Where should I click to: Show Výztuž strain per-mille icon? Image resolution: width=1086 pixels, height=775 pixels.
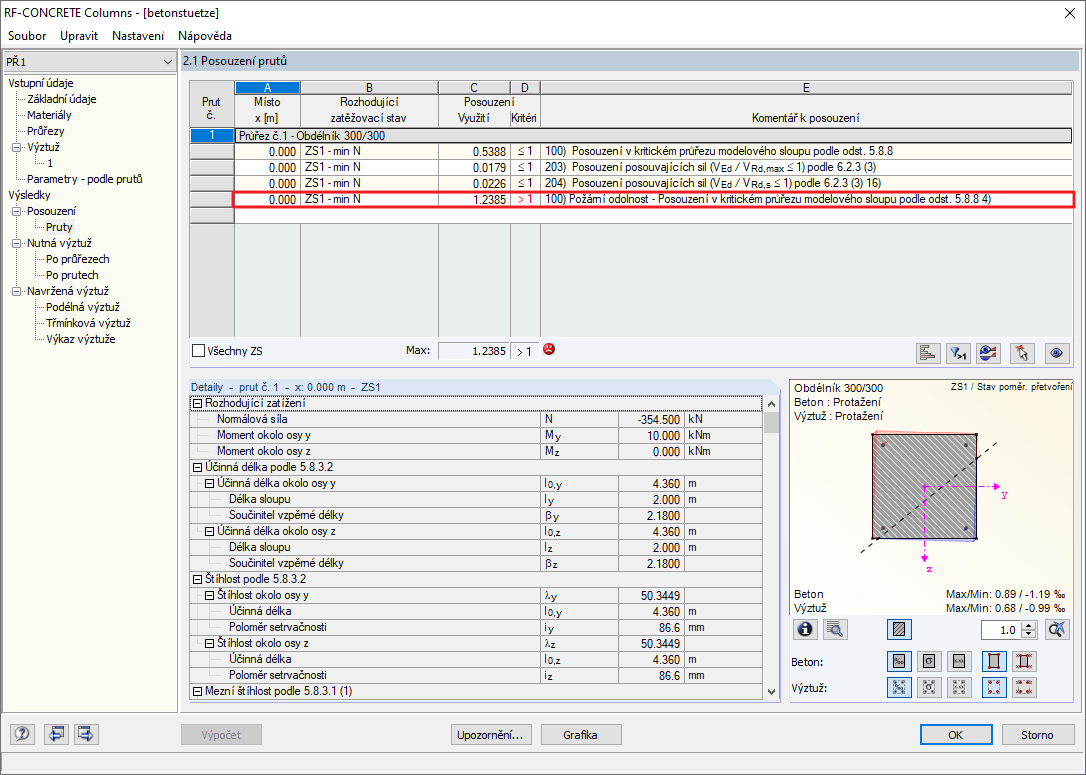pos(899,687)
